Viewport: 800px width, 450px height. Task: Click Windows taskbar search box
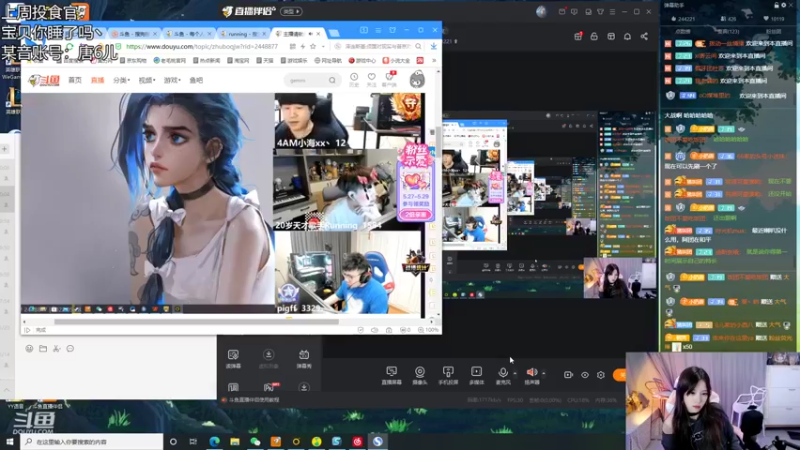click(92, 441)
